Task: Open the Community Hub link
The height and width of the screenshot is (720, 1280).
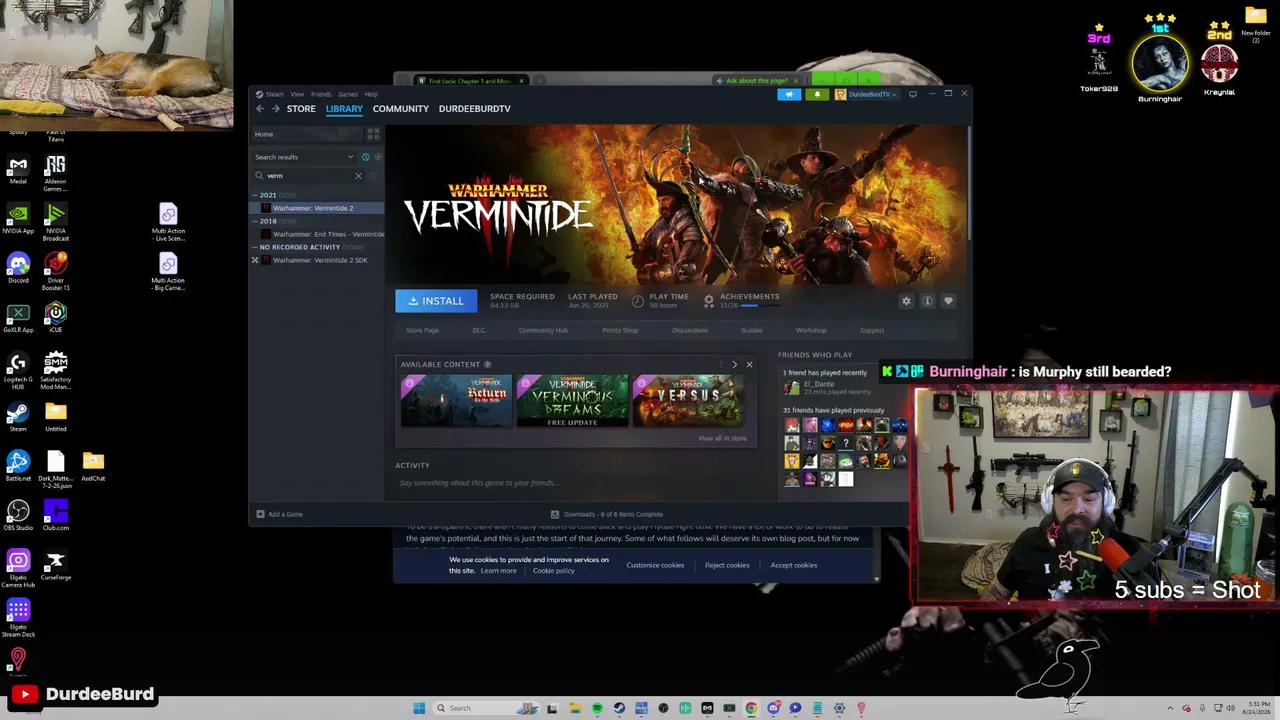Action: click(x=543, y=330)
